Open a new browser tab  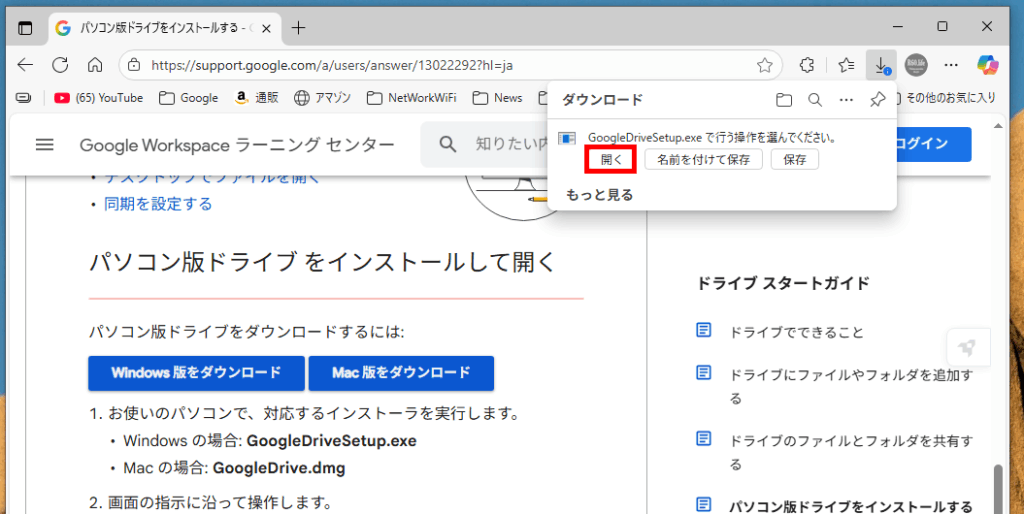tap(298, 28)
